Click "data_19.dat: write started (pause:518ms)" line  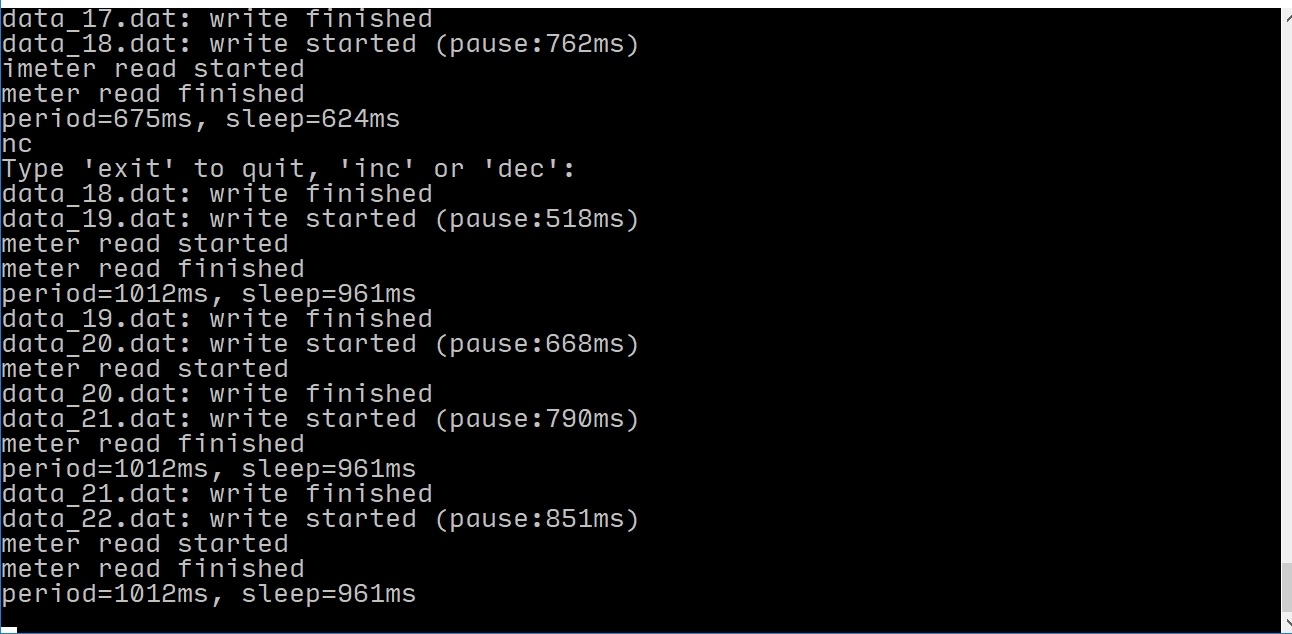coord(319,219)
